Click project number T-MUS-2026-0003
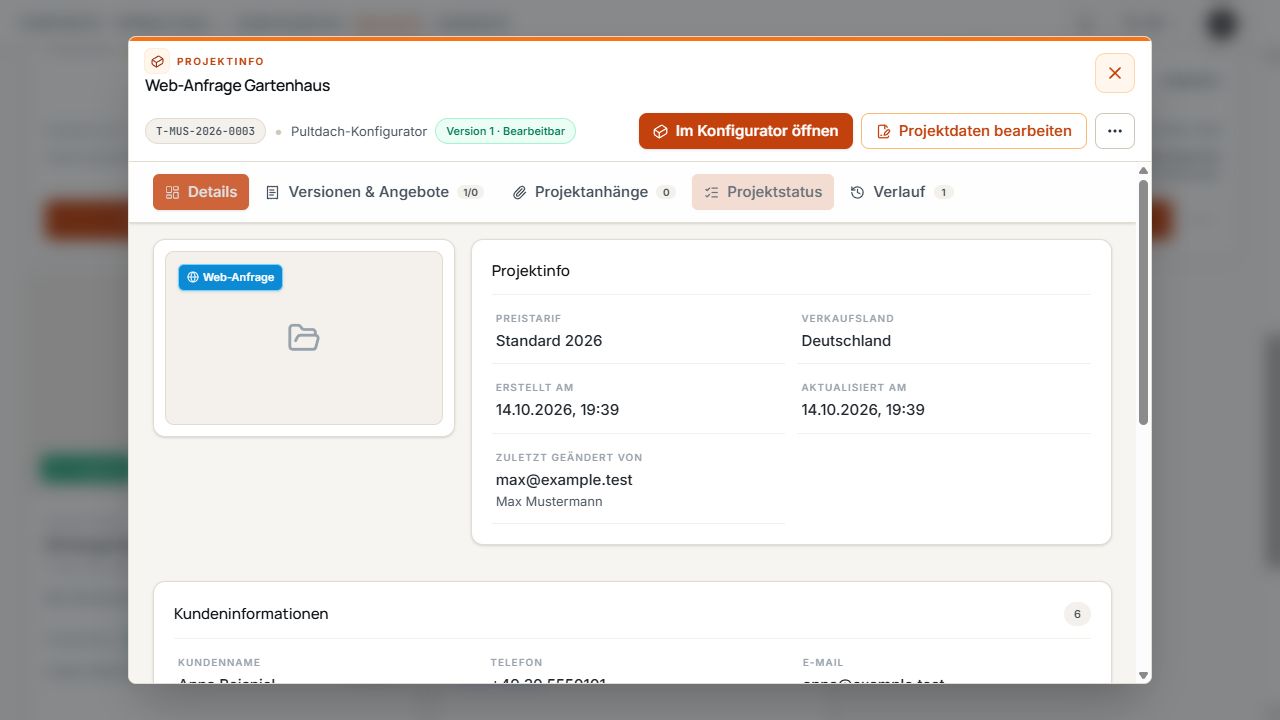This screenshot has height=720, width=1280. [206, 131]
